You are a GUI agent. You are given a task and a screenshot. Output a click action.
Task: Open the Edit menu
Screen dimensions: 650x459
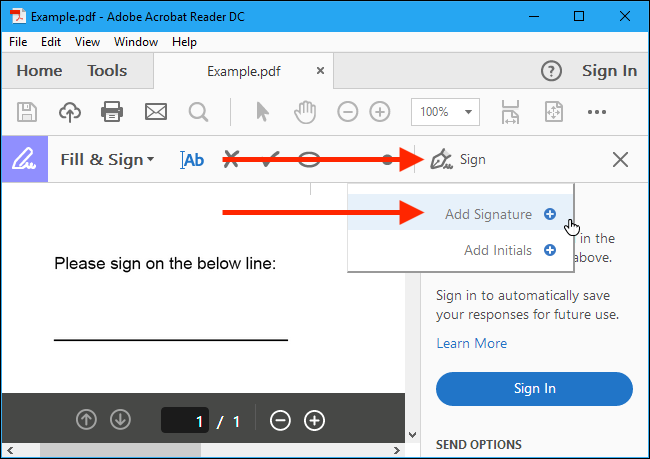click(51, 42)
